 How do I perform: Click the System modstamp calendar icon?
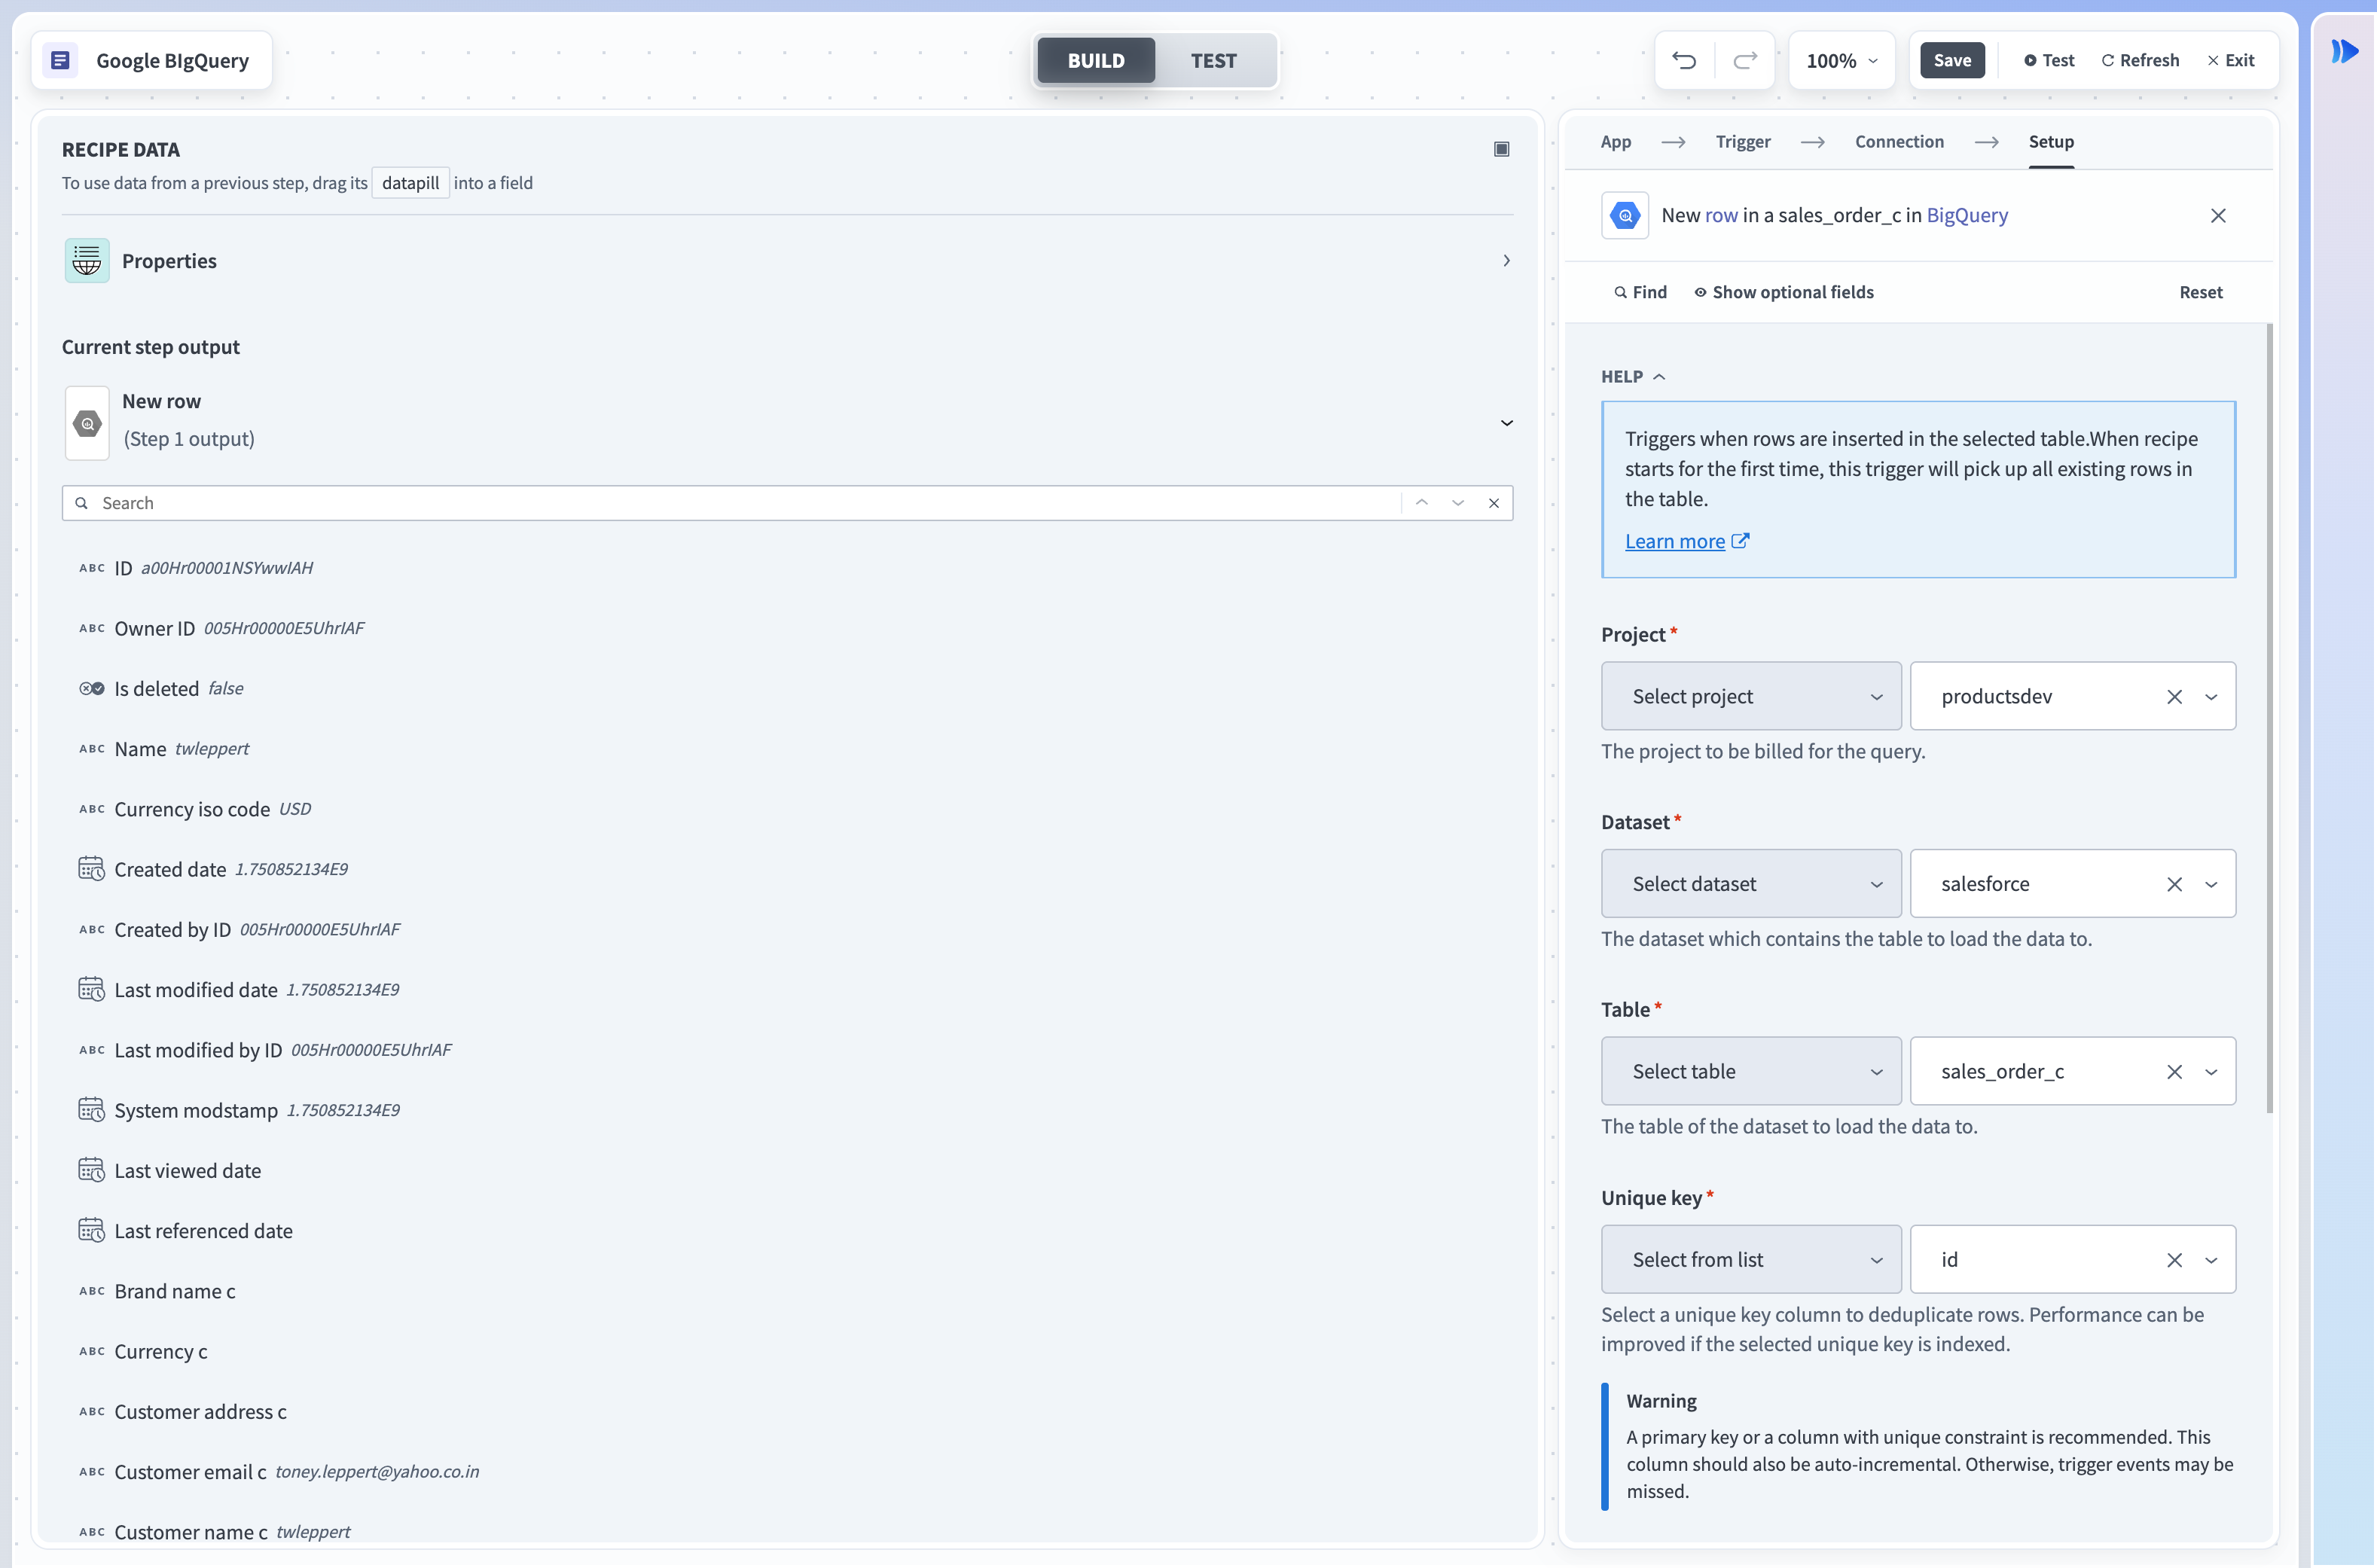pyautogui.click(x=91, y=1110)
